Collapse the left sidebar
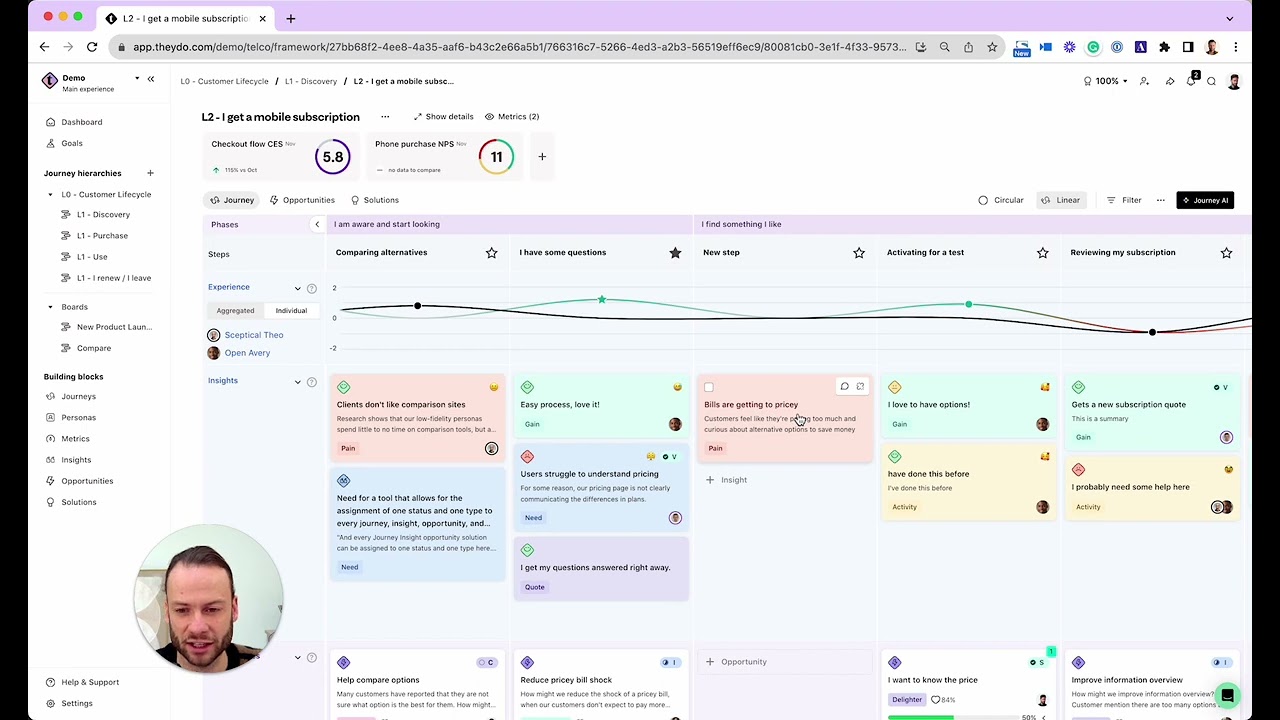Screen dimensions: 1280x720 pyautogui.click(x=151, y=79)
